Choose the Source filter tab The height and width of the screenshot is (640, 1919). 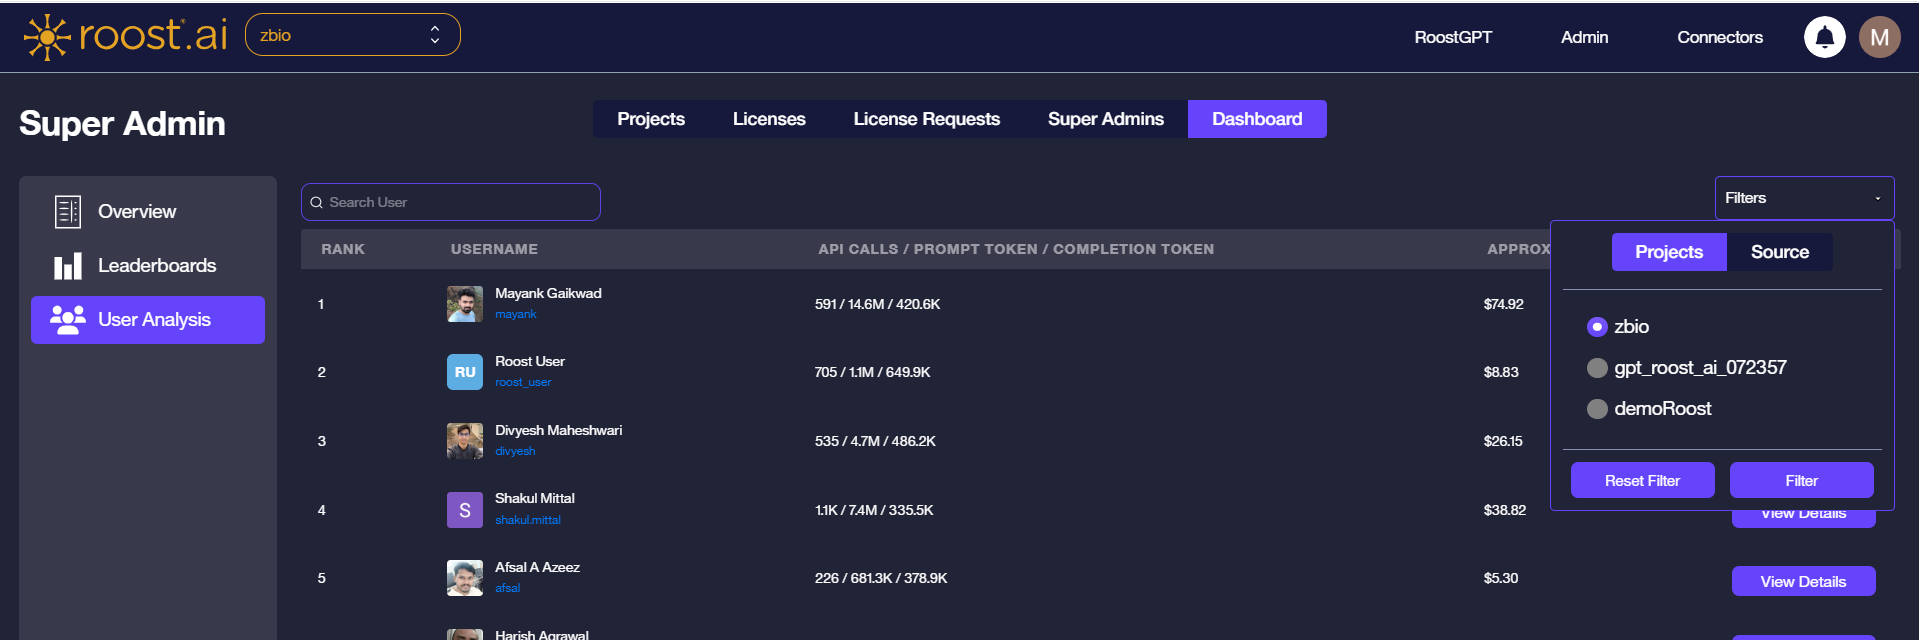[1780, 252]
